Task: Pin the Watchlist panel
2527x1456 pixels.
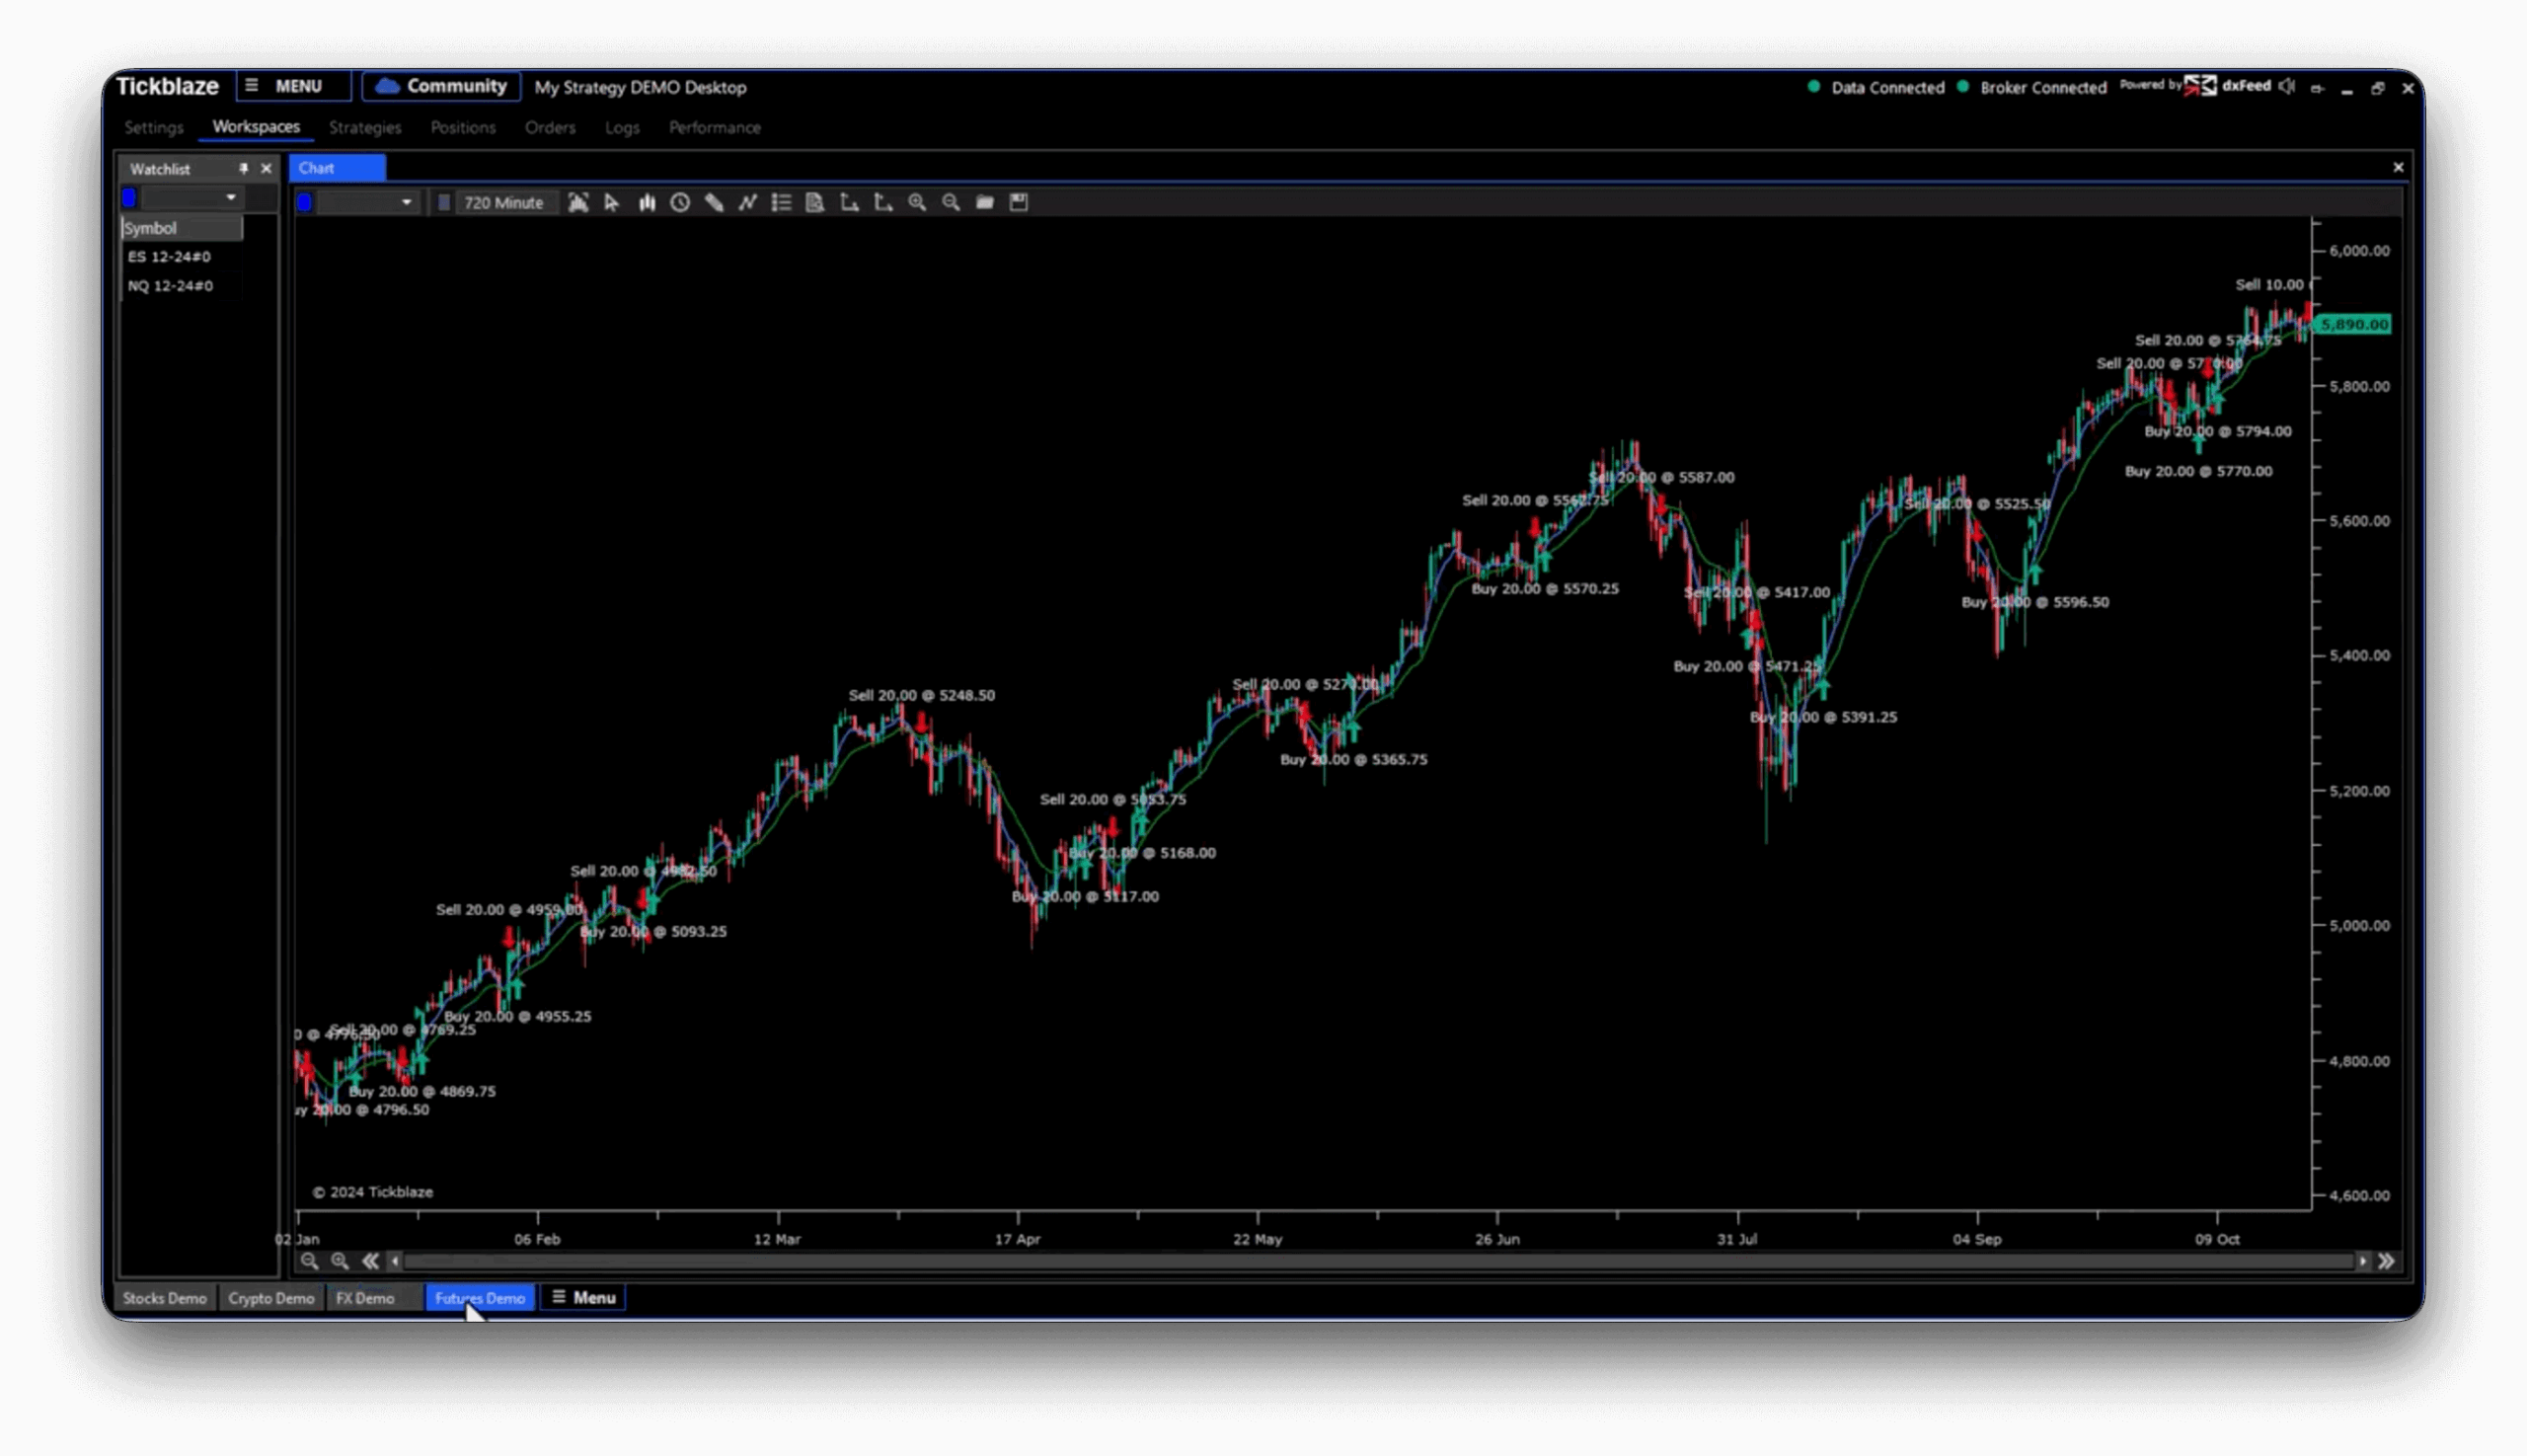Action: [243, 169]
